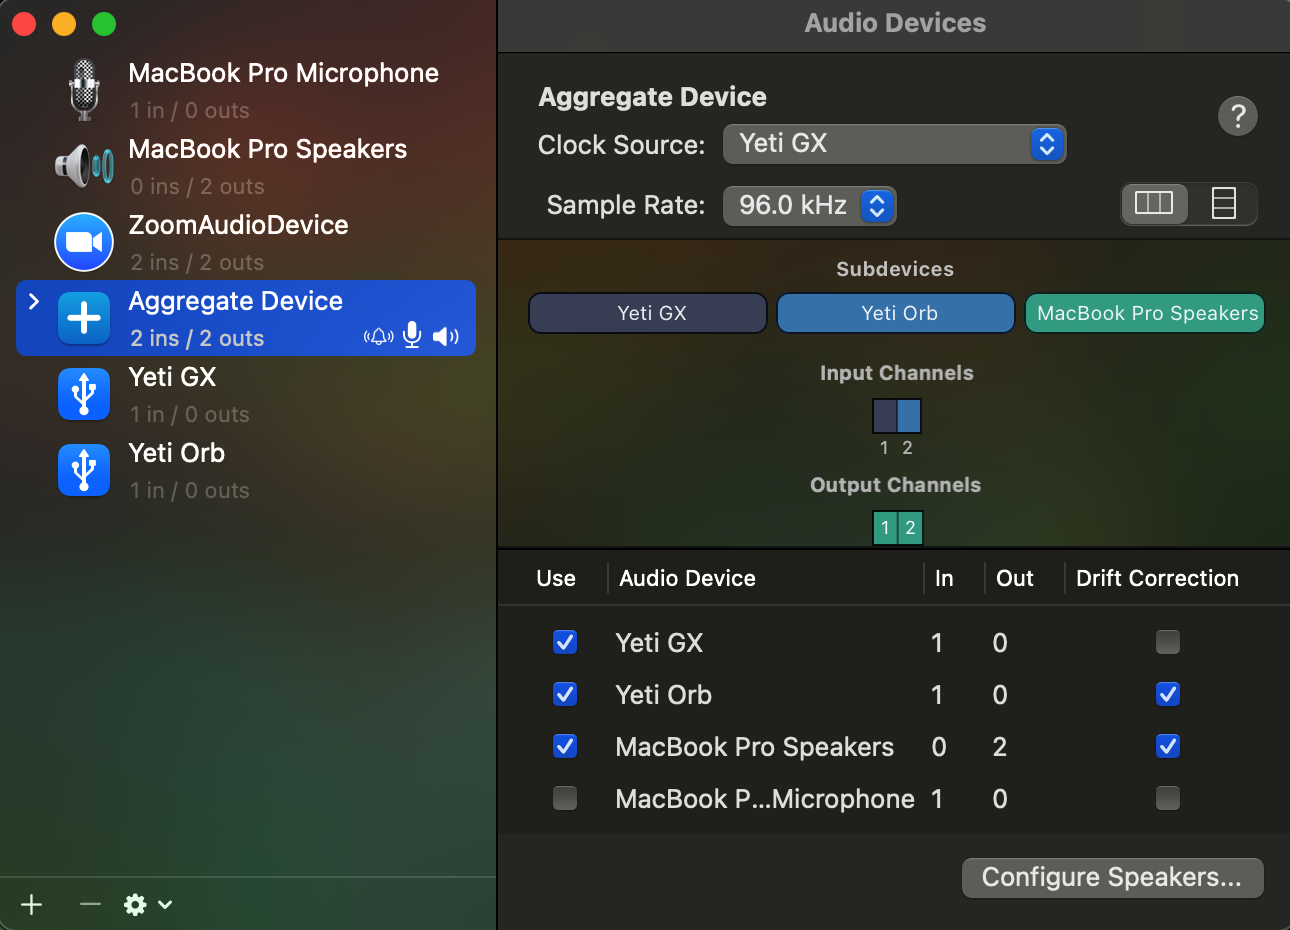
Task: Click Yeti Orb name in device table
Action: (664, 694)
